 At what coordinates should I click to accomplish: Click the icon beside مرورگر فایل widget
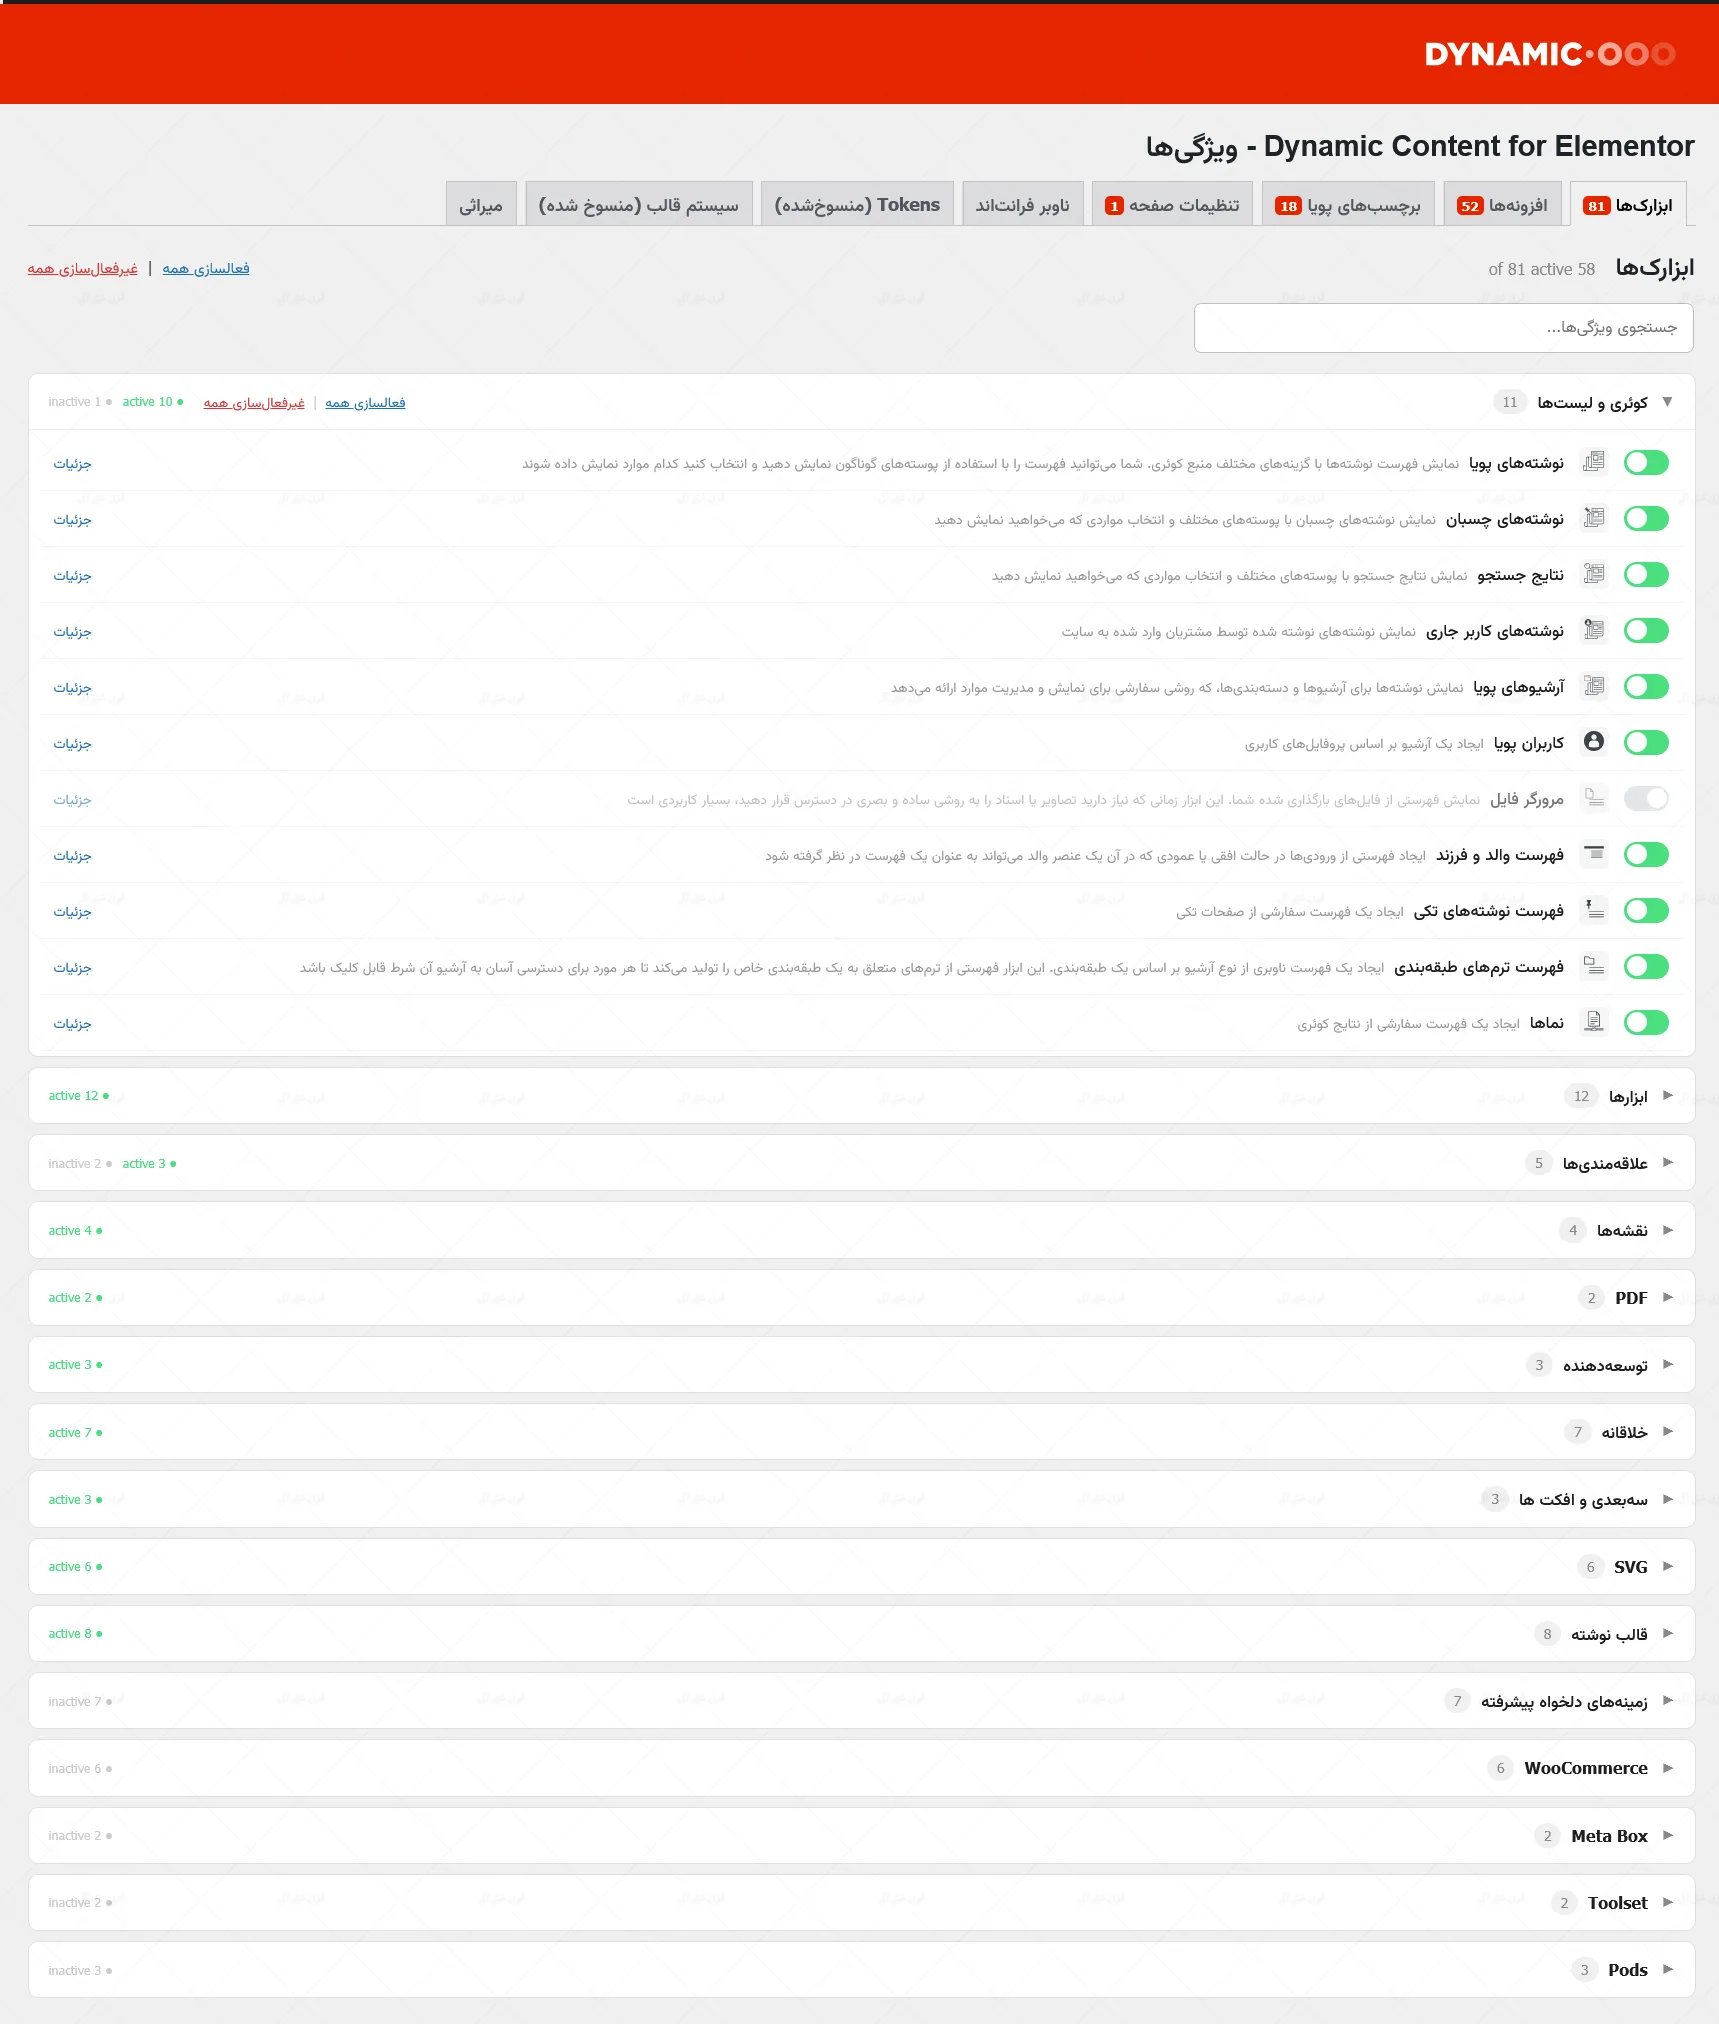coord(1594,798)
